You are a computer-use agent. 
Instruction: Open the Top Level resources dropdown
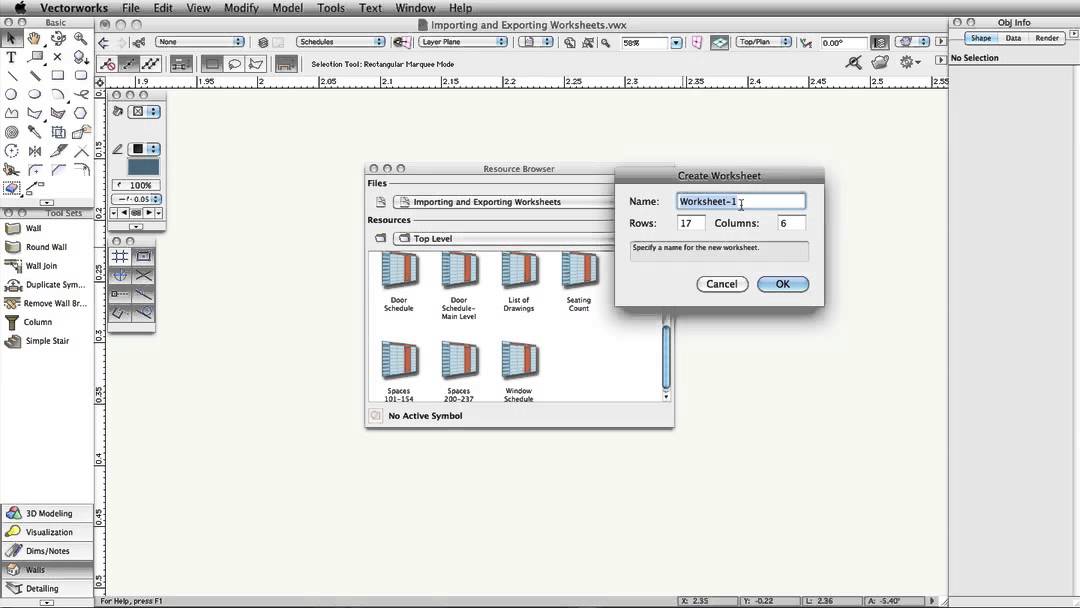[x=503, y=238]
